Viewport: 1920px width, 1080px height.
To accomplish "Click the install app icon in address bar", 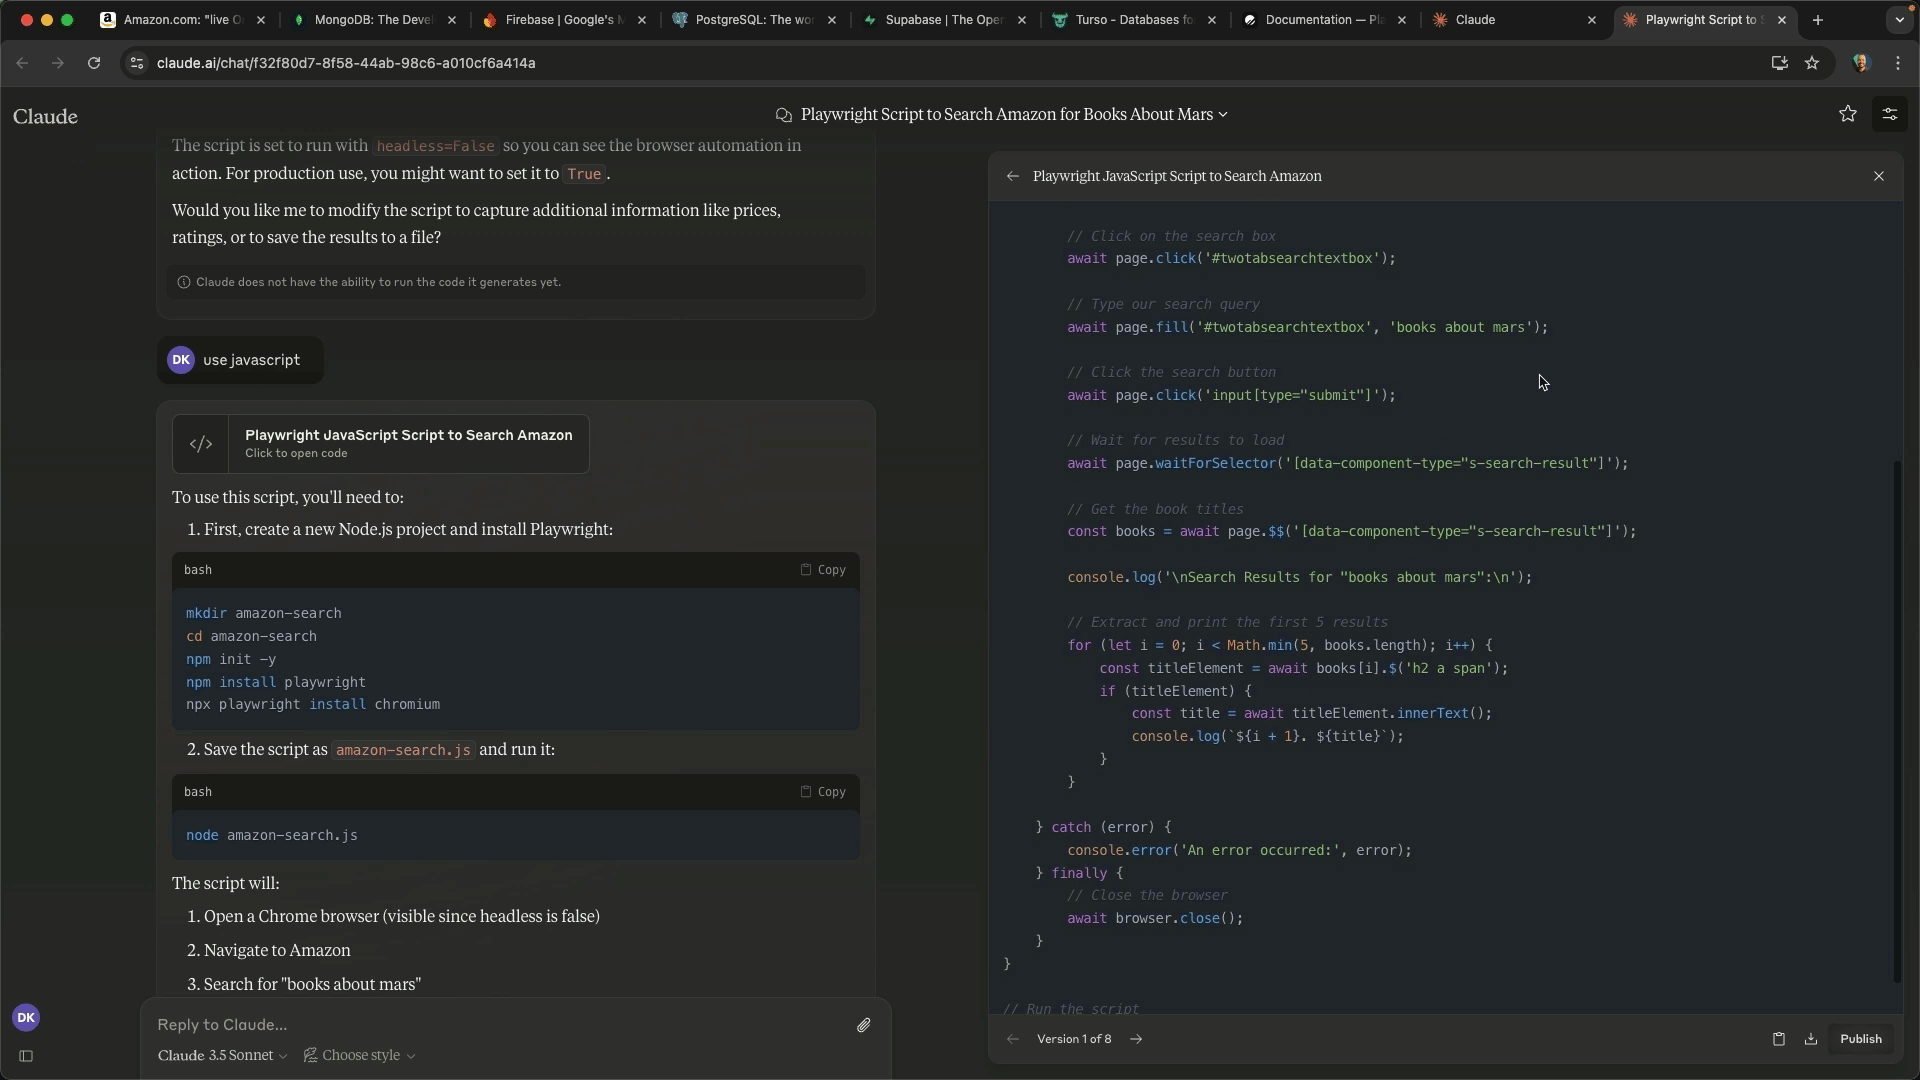I will pos(1779,63).
